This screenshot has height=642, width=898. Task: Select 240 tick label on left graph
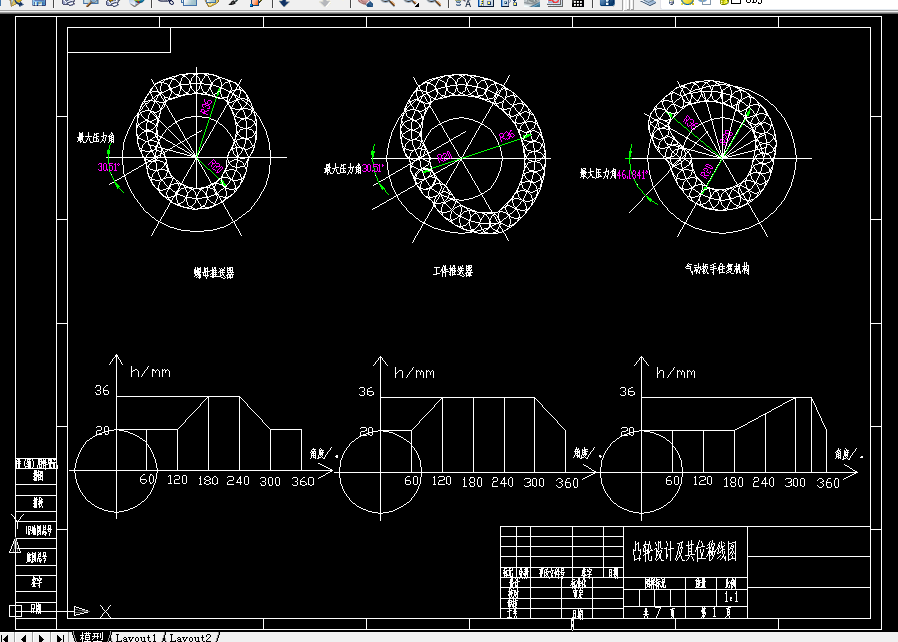click(238, 480)
